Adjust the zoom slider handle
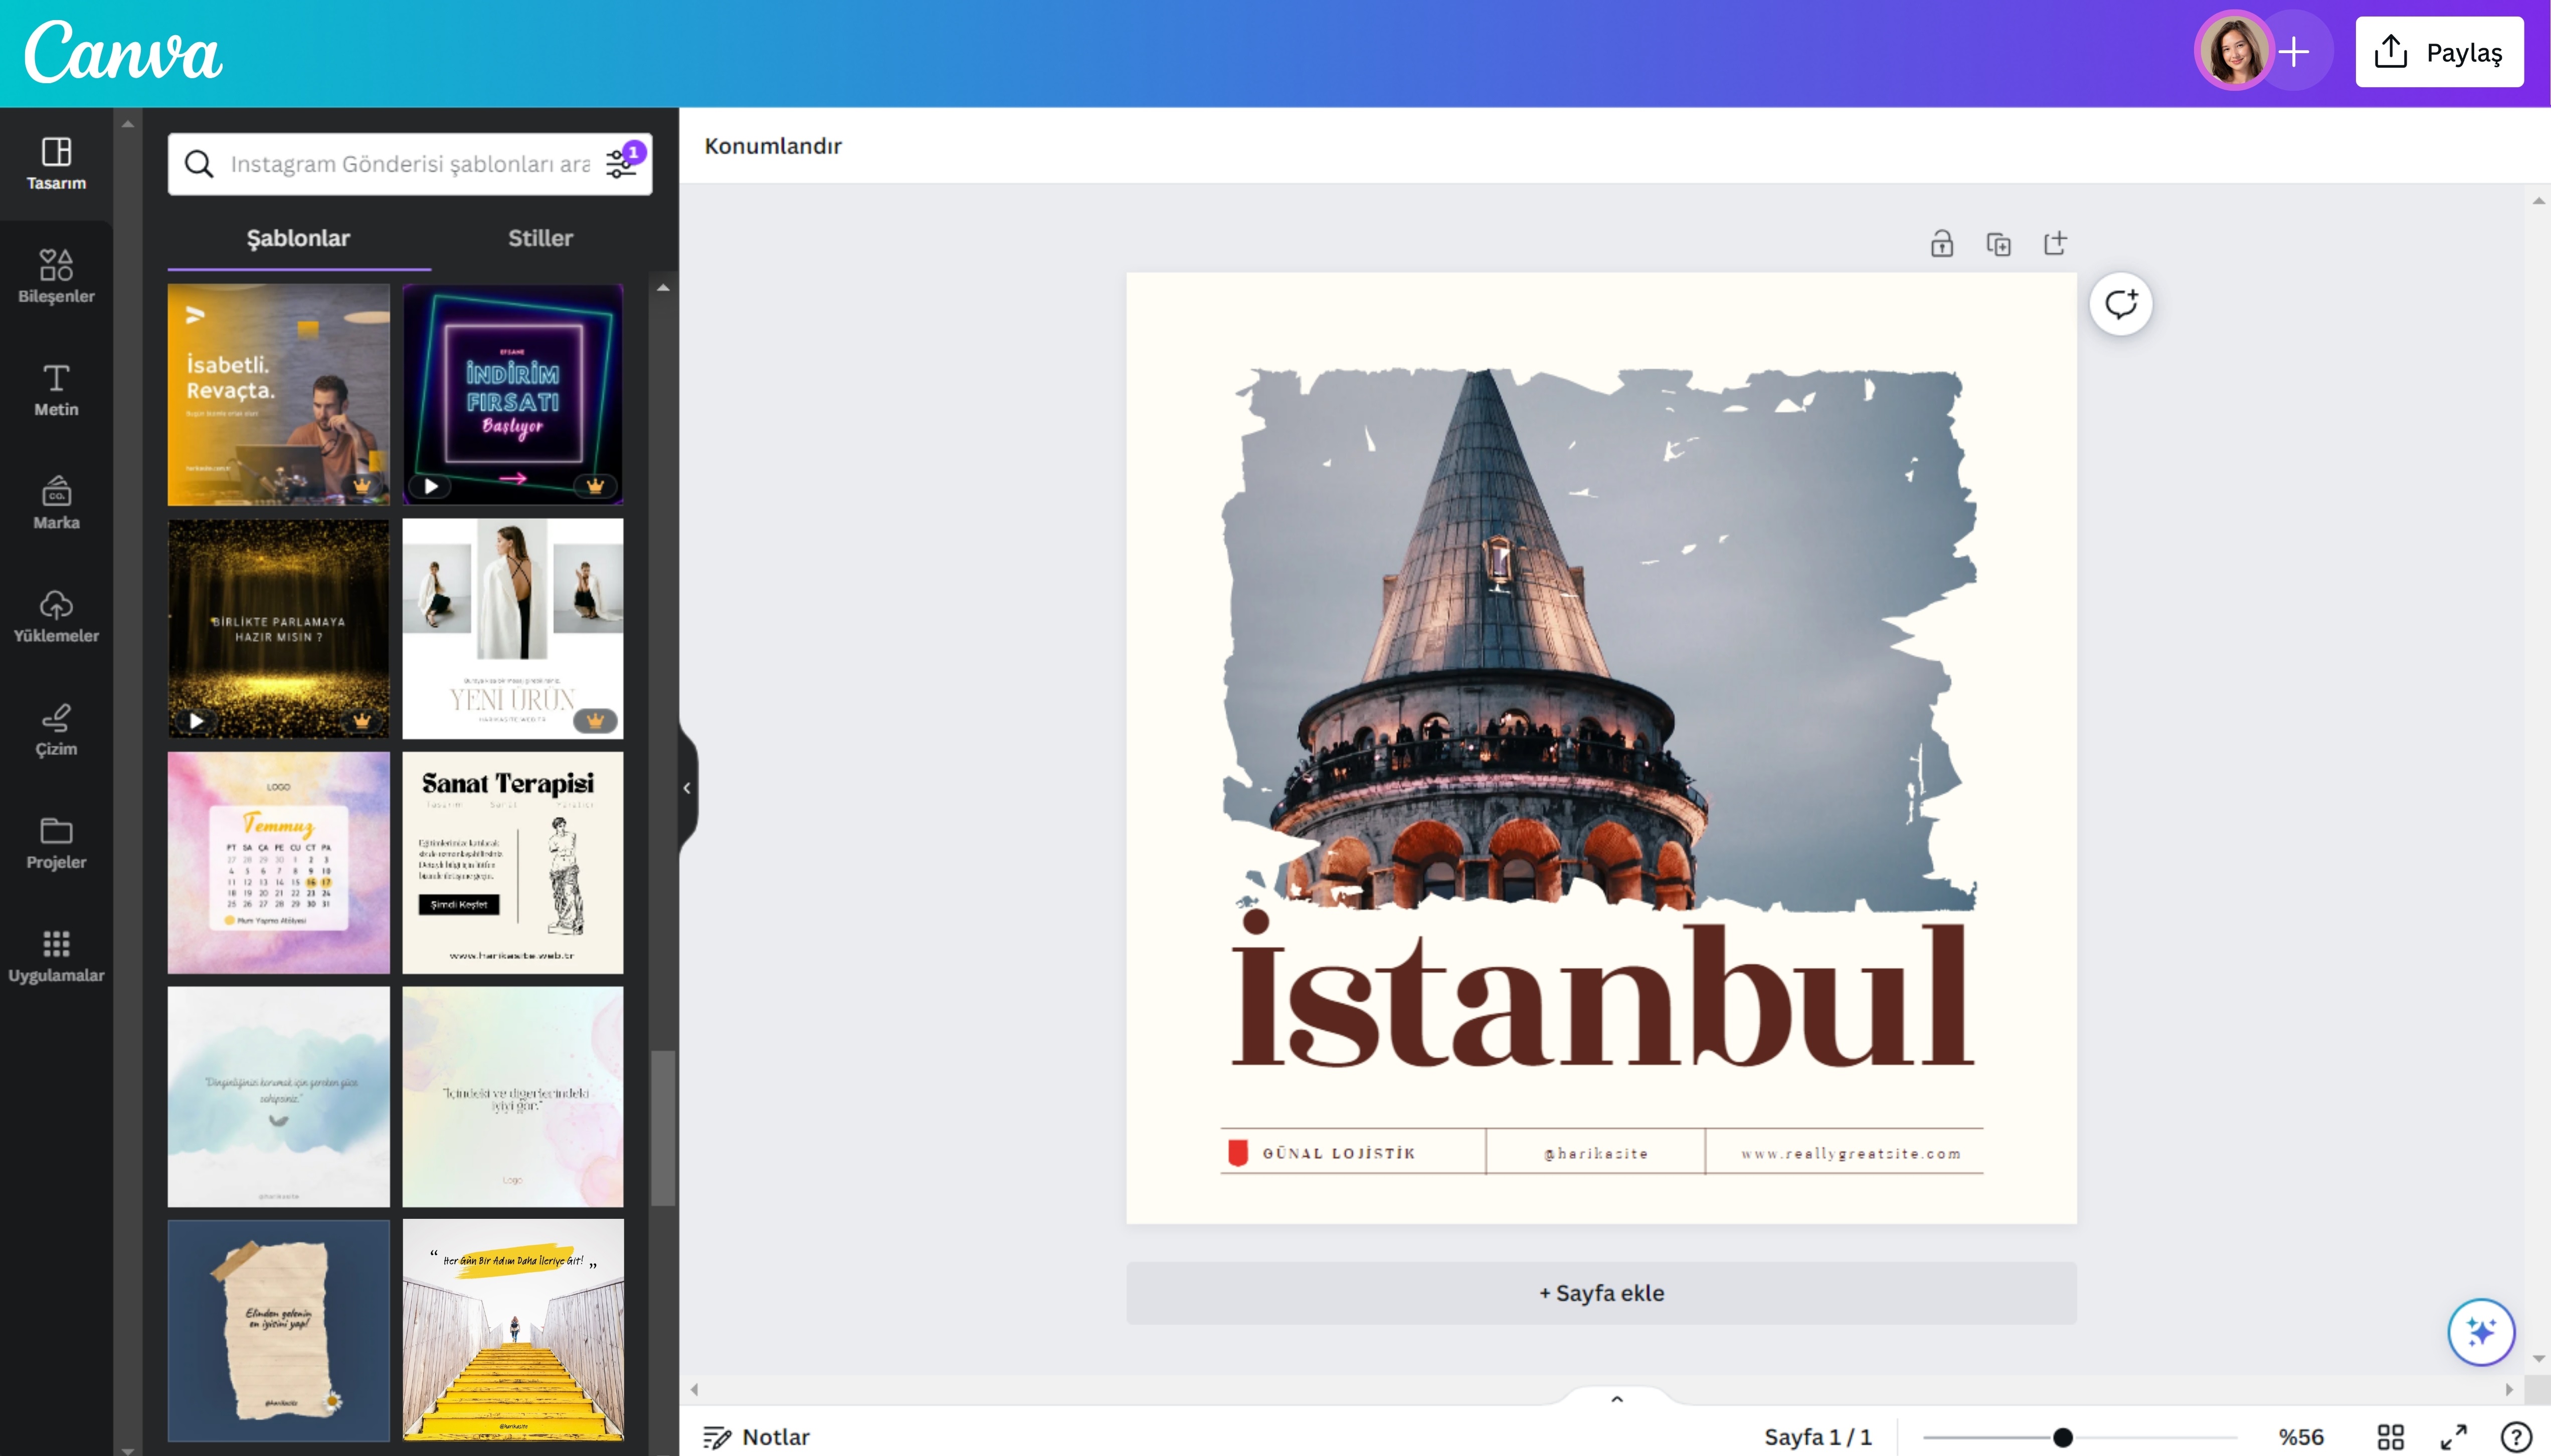 pyautogui.click(x=2062, y=1437)
